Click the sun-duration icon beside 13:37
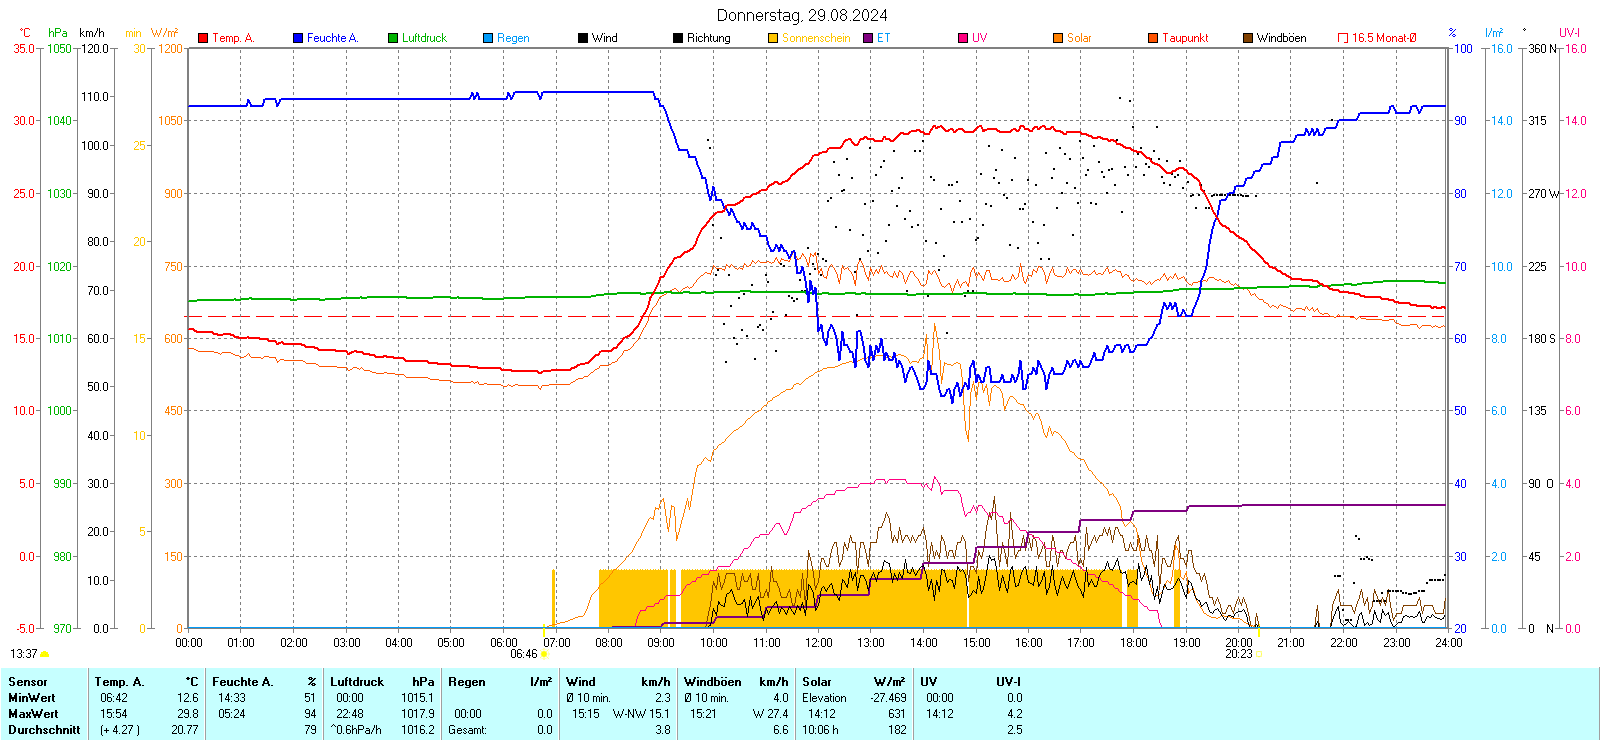The height and width of the screenshot is (740, 1600). click(x=45, y=654)
